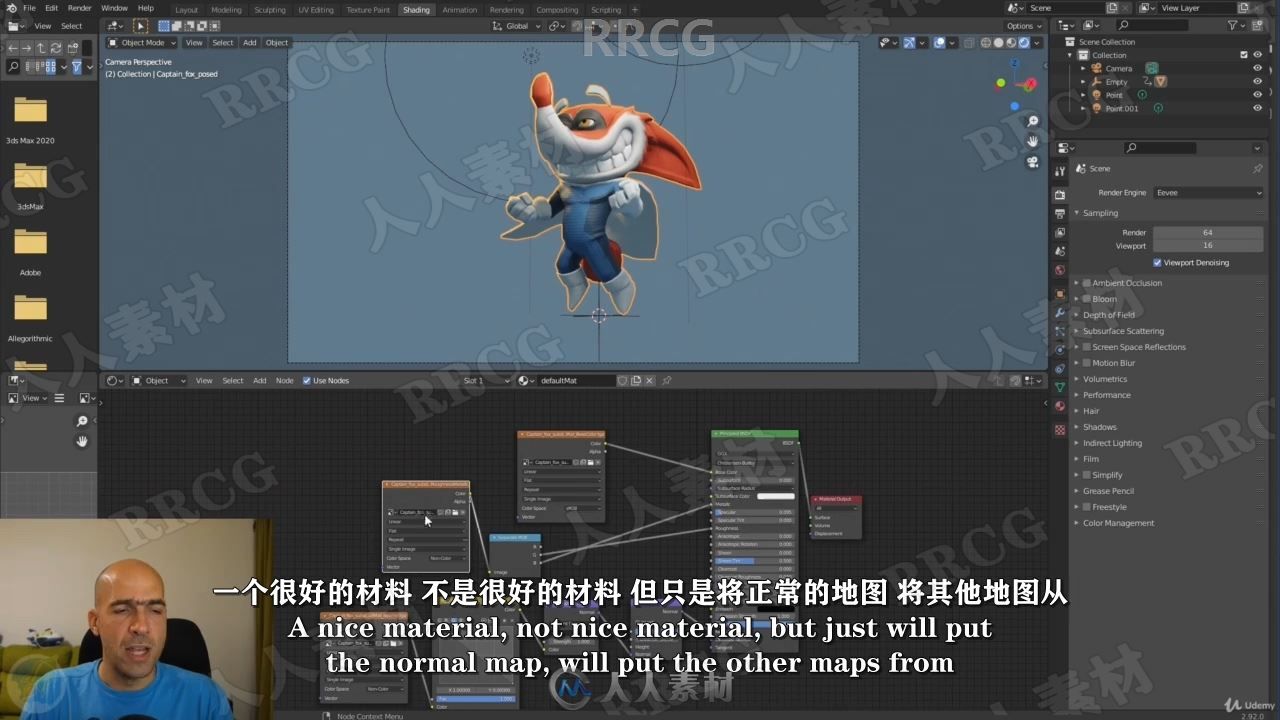The image size is (1280, 720).
Task: Open the Output properties tab icon
Action: click(x=1060, y=213)
